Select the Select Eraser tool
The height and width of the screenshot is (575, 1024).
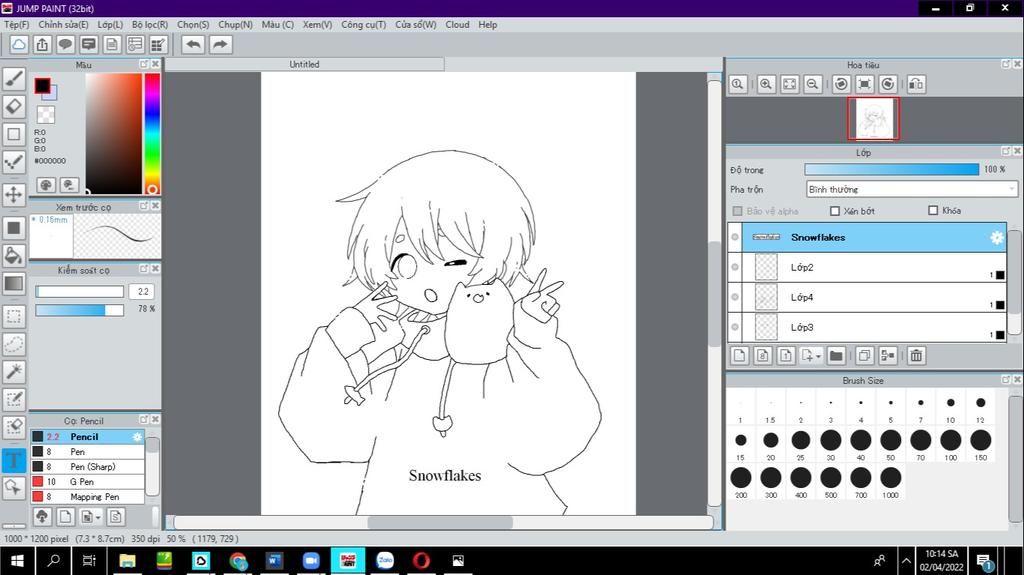pyautogui.click(x=14, y=427)
